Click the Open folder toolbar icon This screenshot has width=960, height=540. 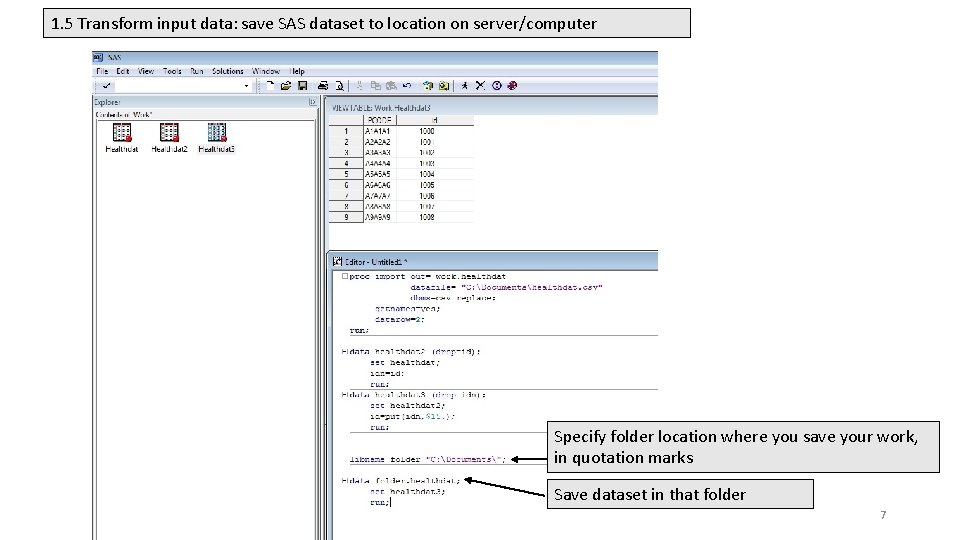click(286, 86)
